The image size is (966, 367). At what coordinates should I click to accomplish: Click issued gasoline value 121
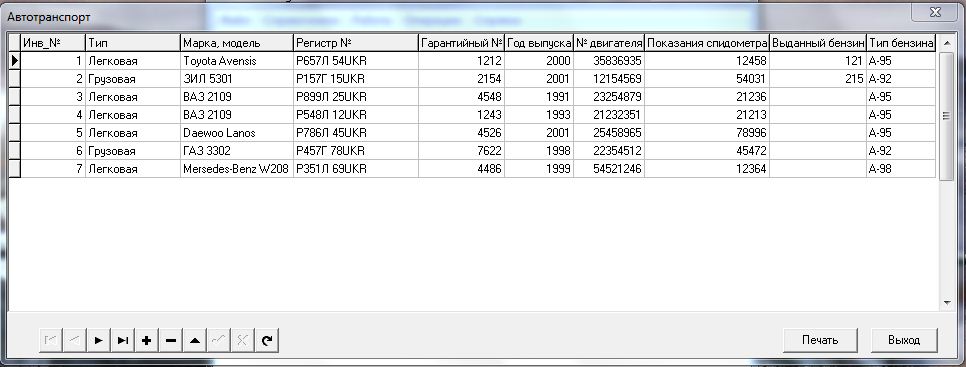coord(818,61)
